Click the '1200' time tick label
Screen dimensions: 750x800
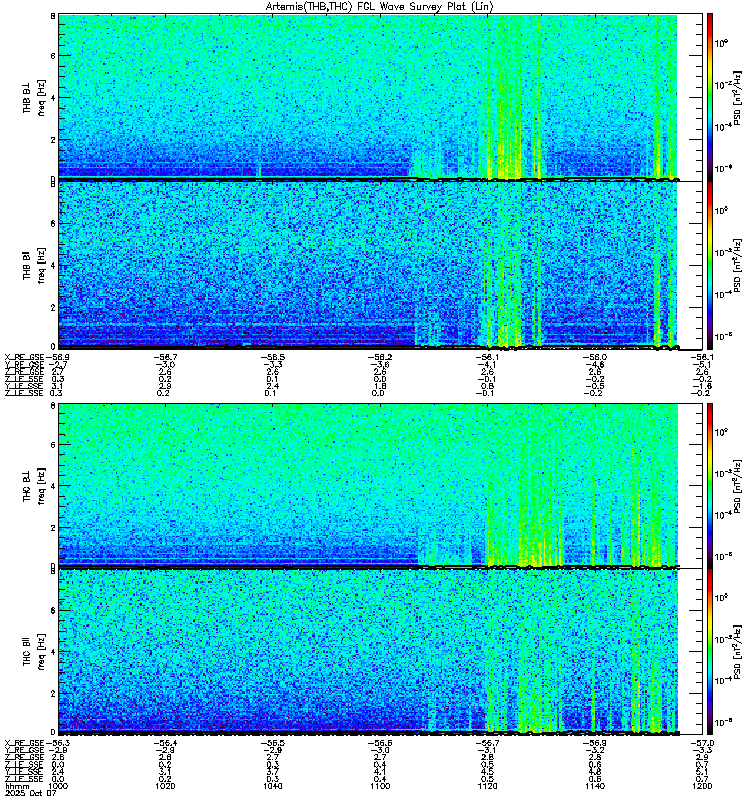coord(703,786)
